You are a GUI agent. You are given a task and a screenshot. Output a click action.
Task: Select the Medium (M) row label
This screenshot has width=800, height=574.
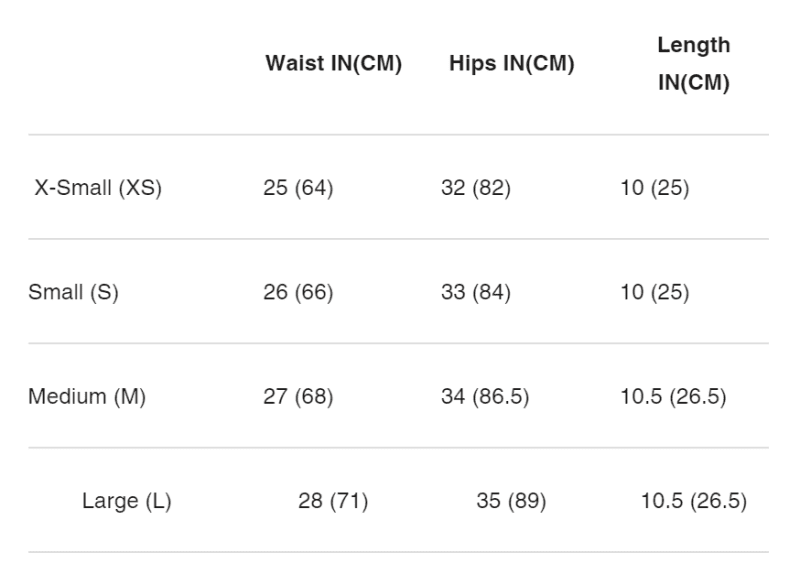pyautogui.click(x=87, y=396)
